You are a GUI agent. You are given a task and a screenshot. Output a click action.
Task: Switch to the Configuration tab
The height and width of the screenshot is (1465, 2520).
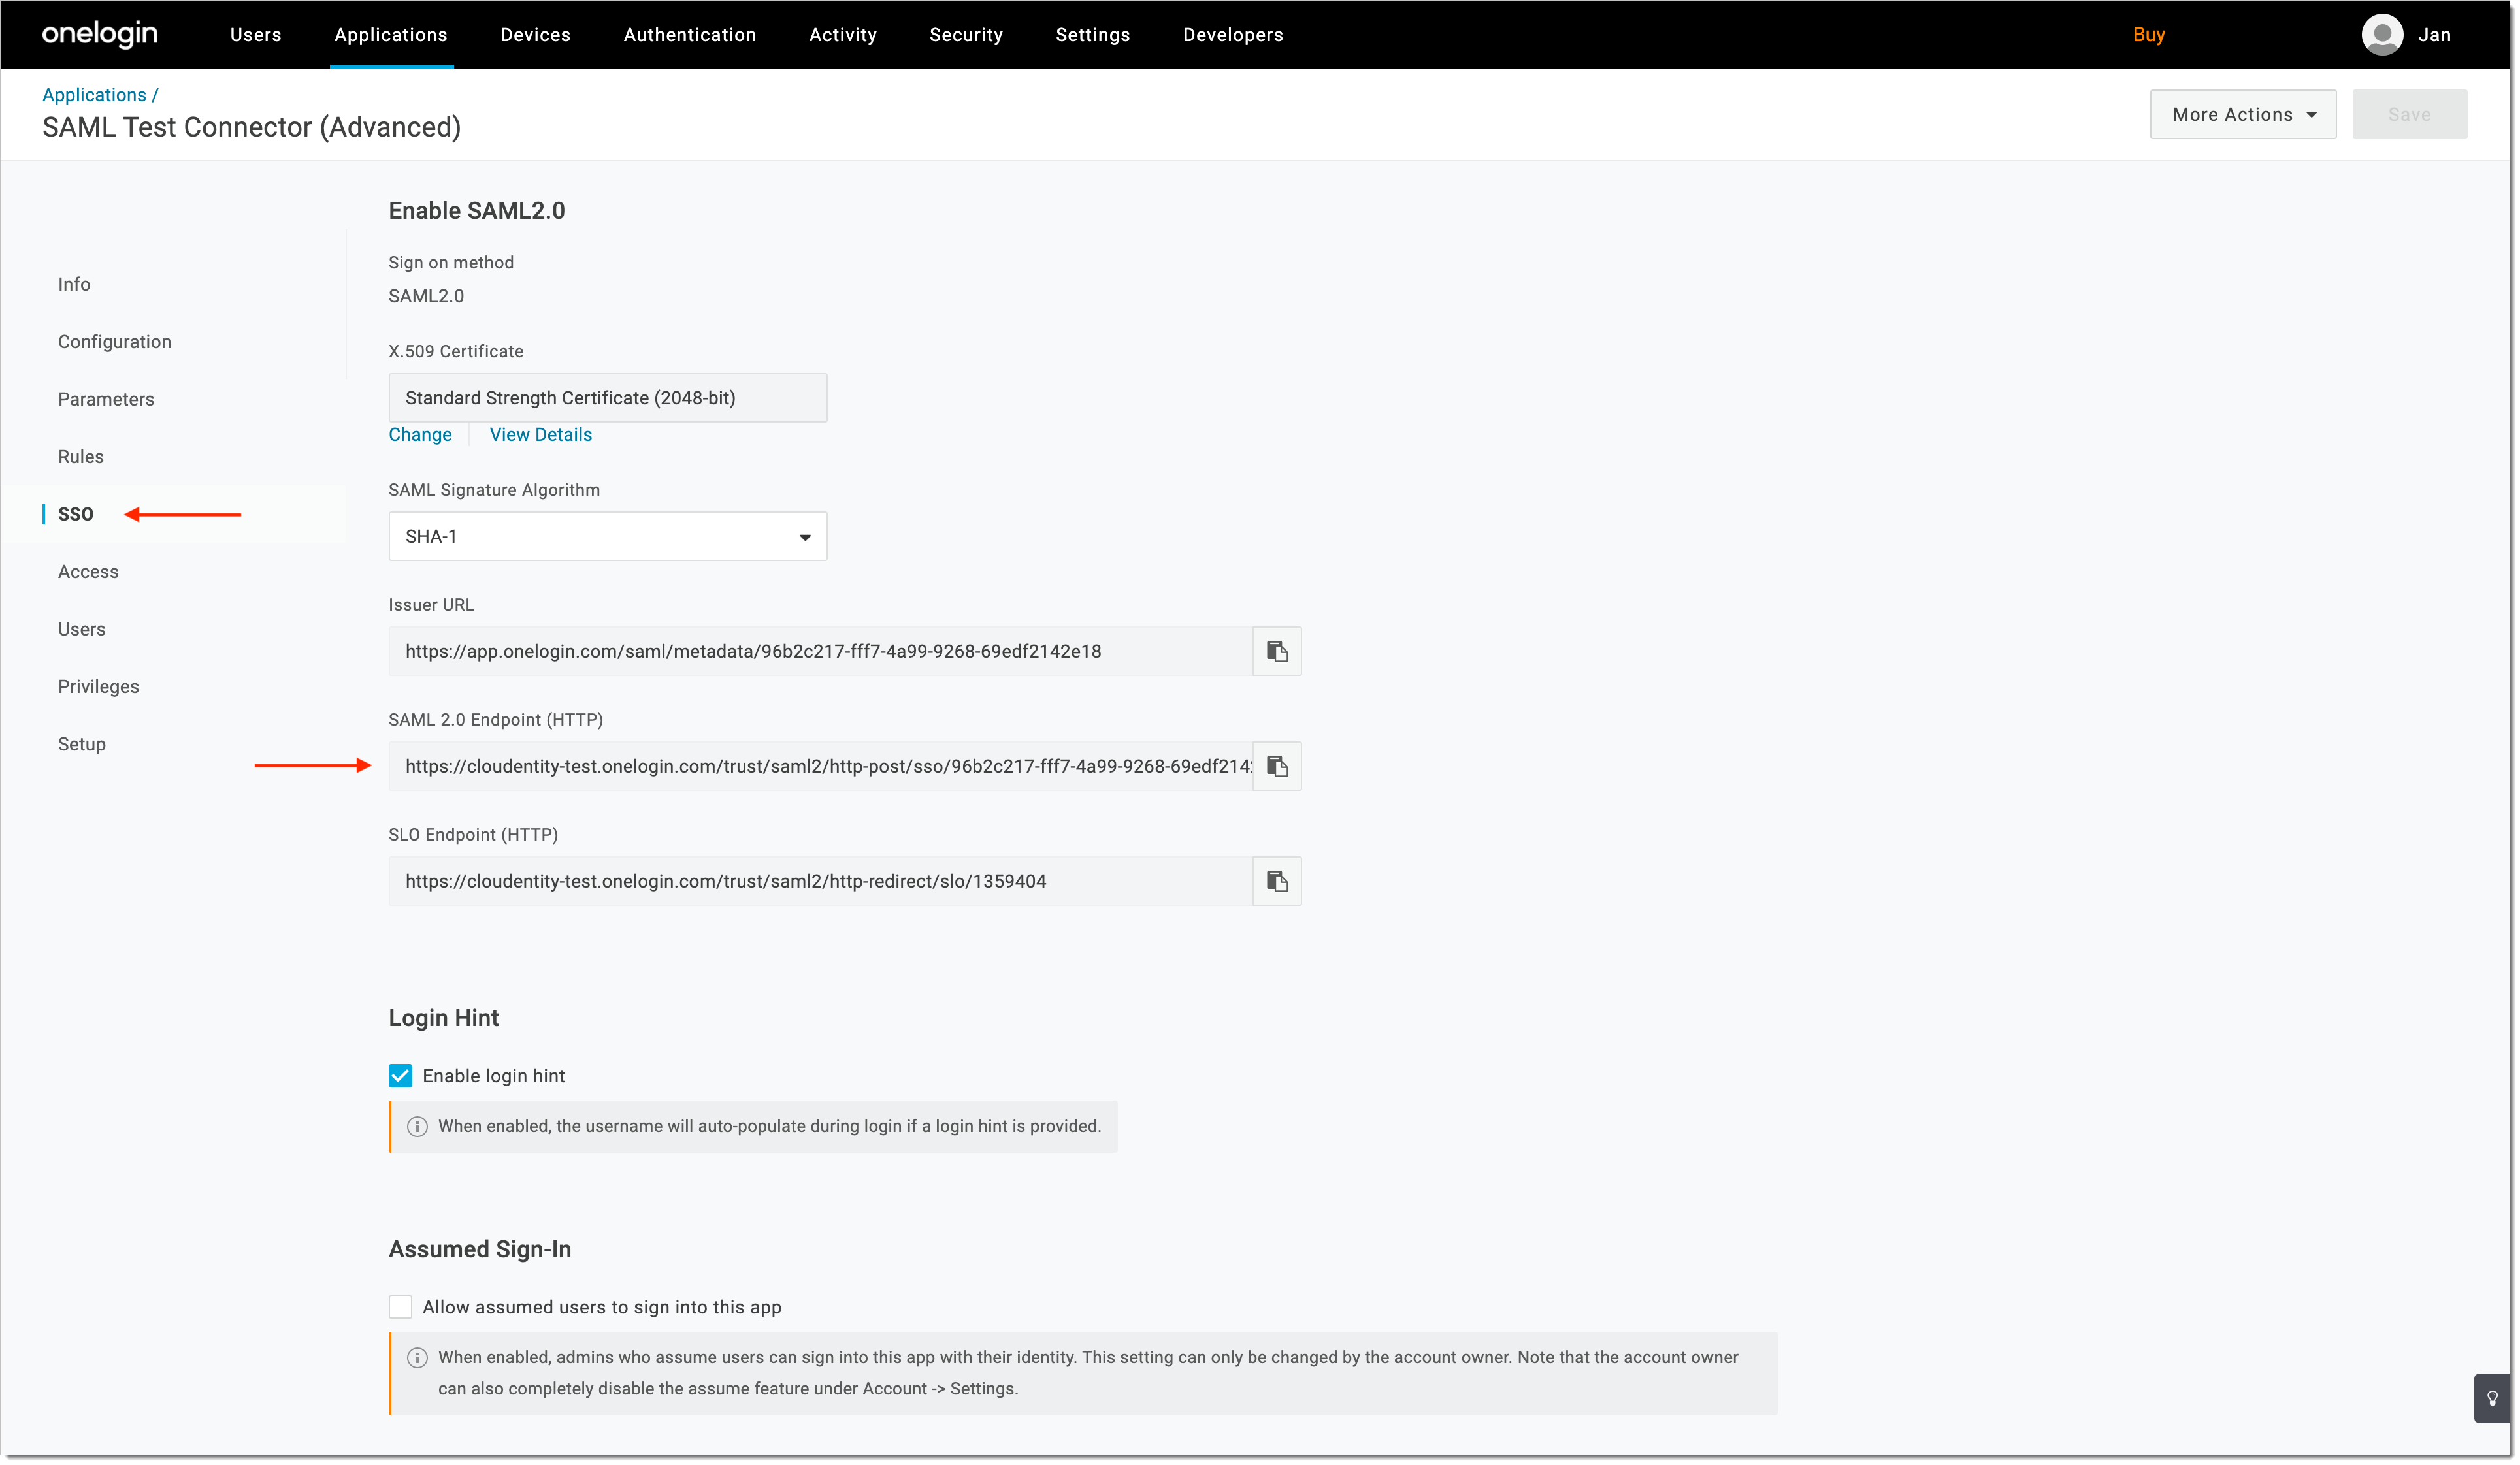[114, 341]
